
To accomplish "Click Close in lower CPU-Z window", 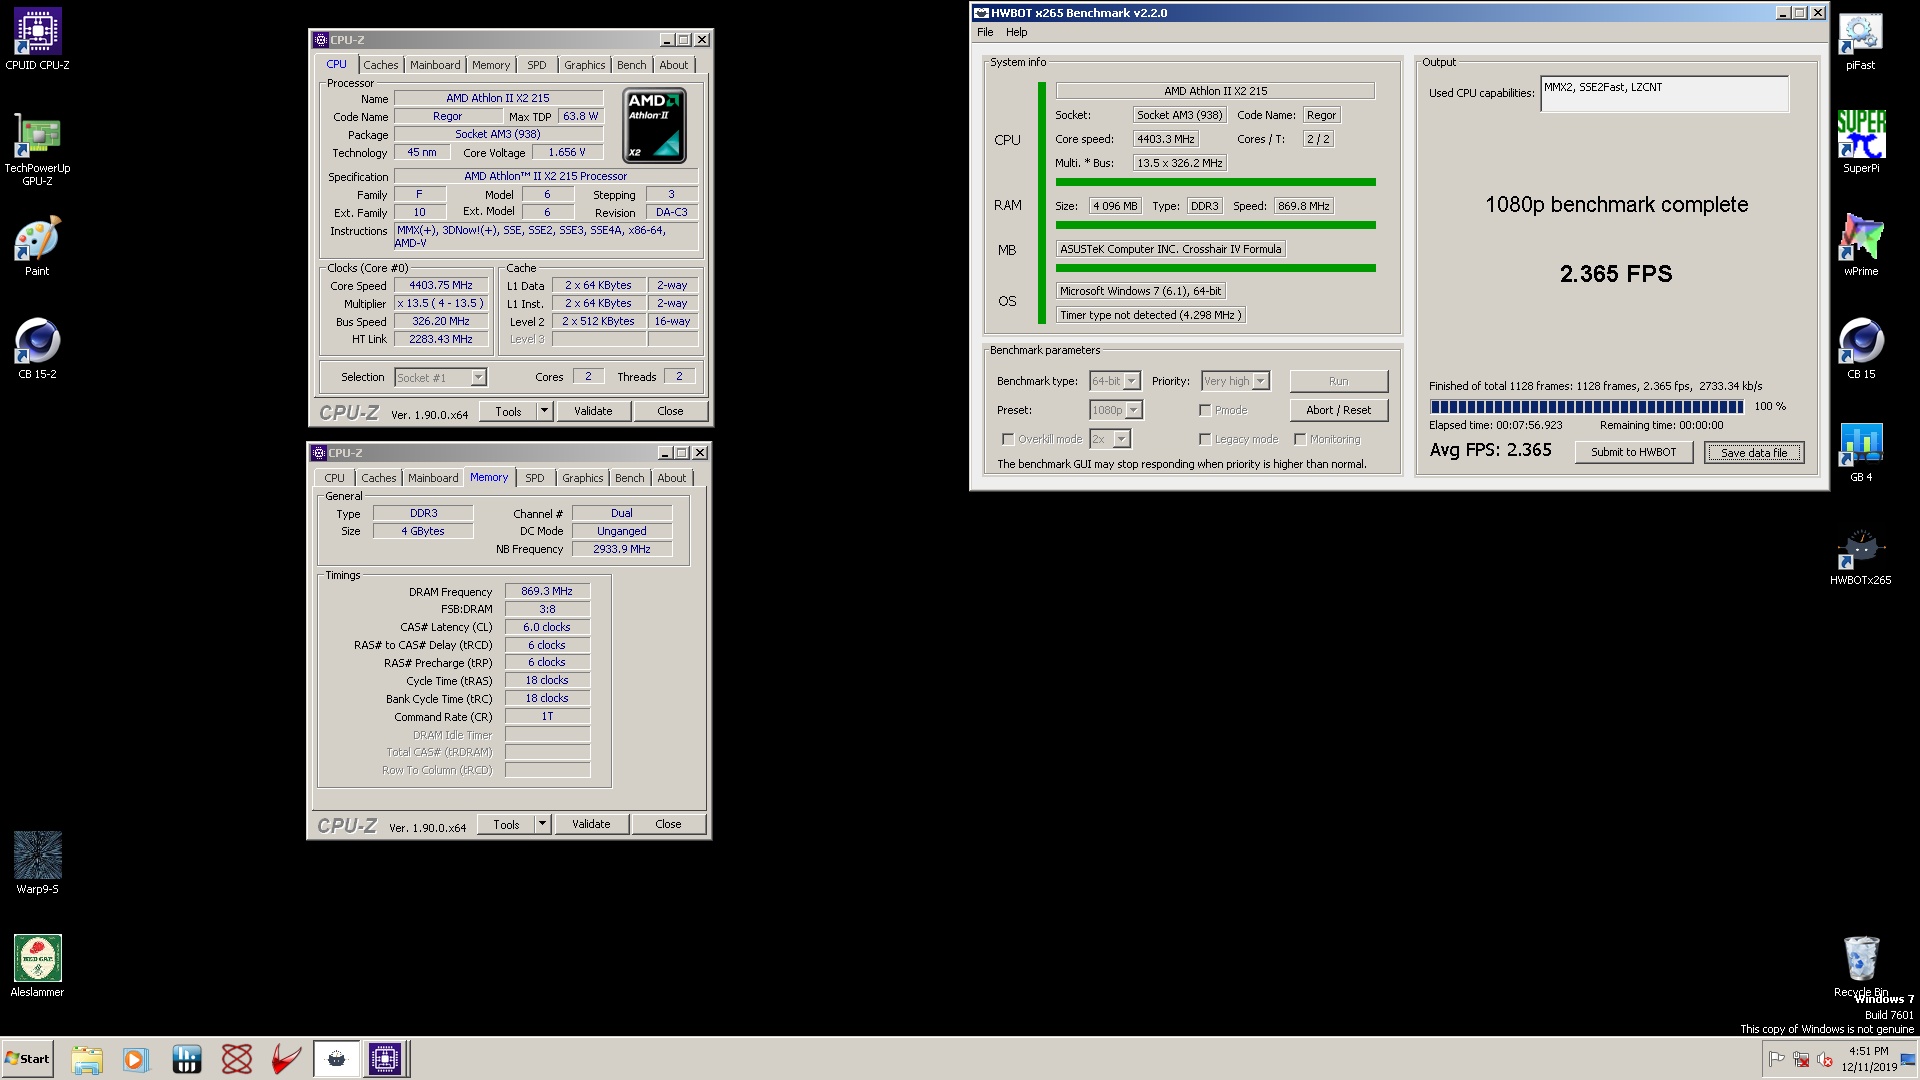I will point(668,824).
